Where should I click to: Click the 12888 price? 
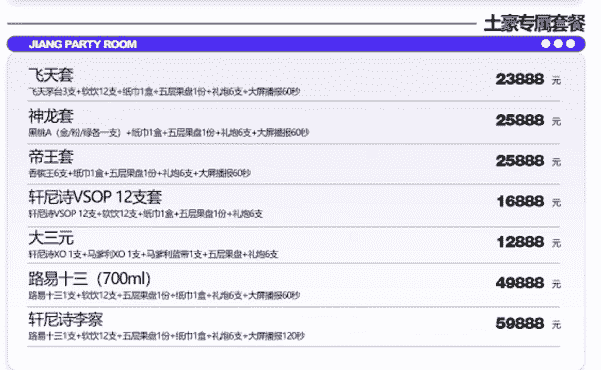click(x=520, y=242)
